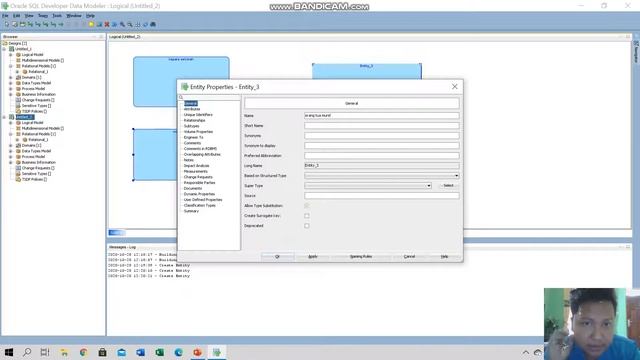Click the Engineer to Relational Model icon
The height and width of the screenshot is (360, 640).
pyautogui.click(x=114, y=24)
